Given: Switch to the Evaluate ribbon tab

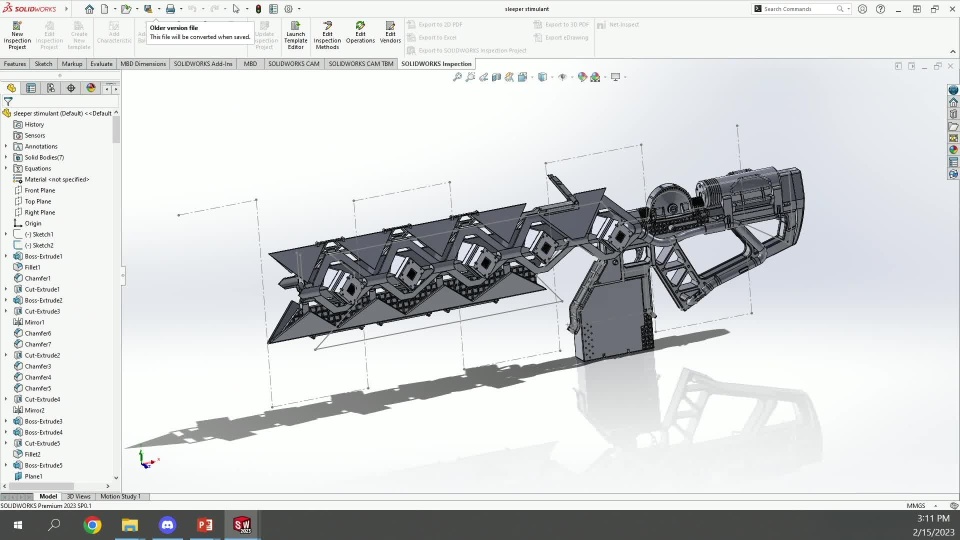Looking at the screenshot, I should coord(101,63).
